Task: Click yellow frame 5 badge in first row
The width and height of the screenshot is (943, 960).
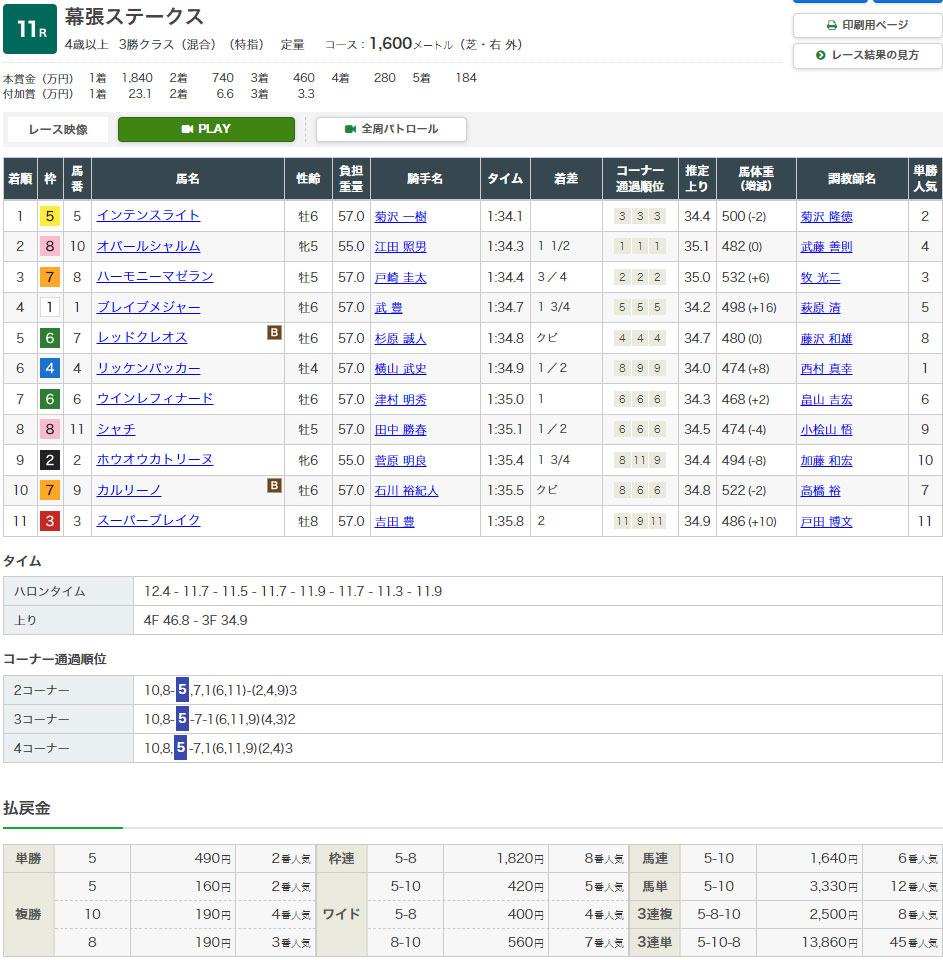Action: point(50,216)
